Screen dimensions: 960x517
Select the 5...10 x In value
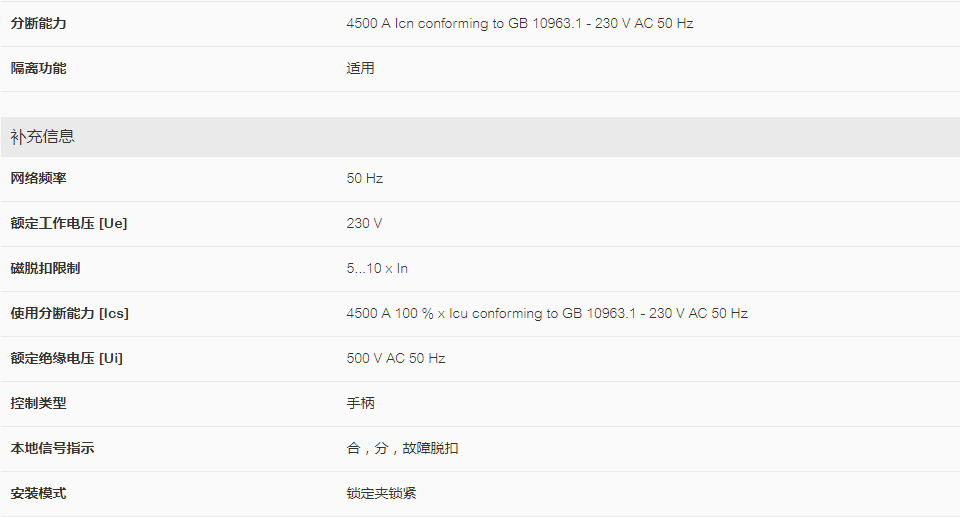click(377, 268)
